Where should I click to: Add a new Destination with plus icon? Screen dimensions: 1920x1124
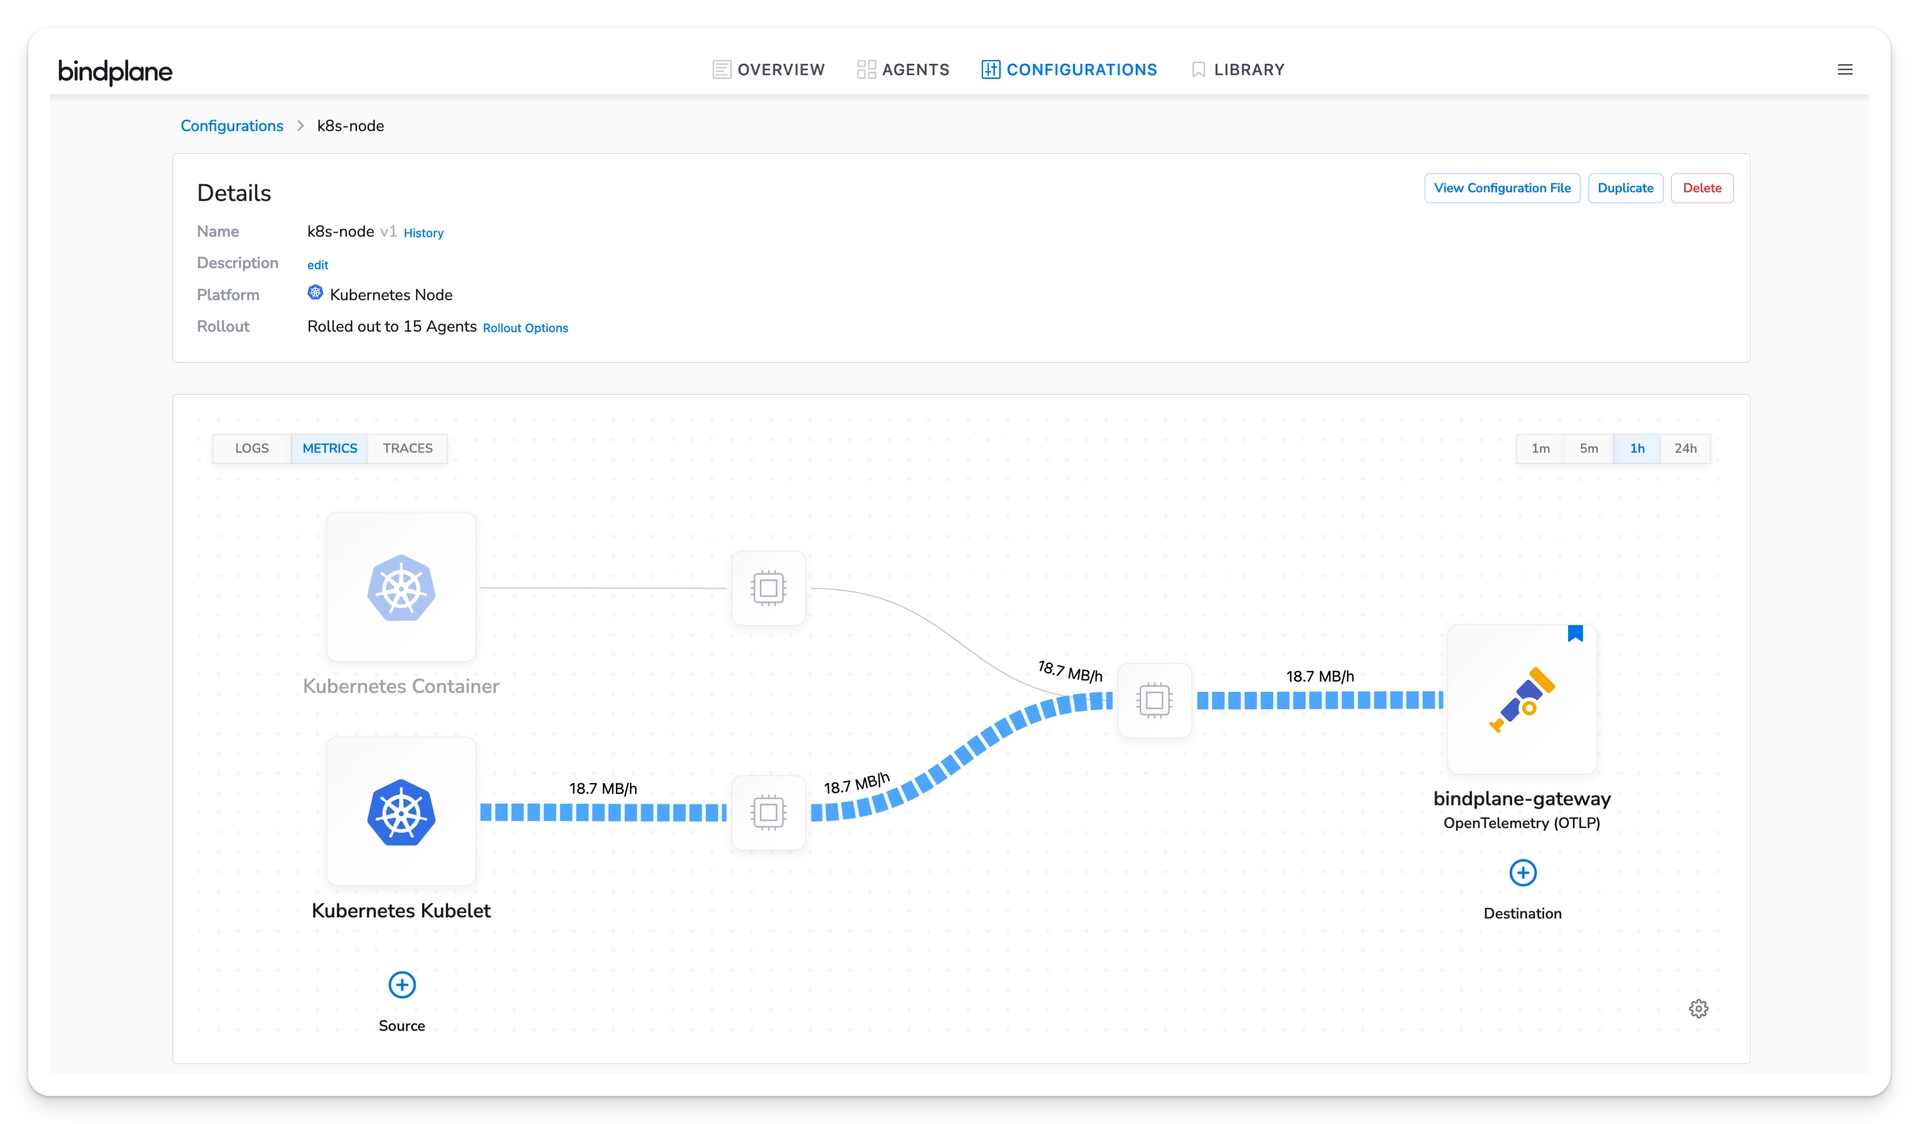(x=1522, y=873)
